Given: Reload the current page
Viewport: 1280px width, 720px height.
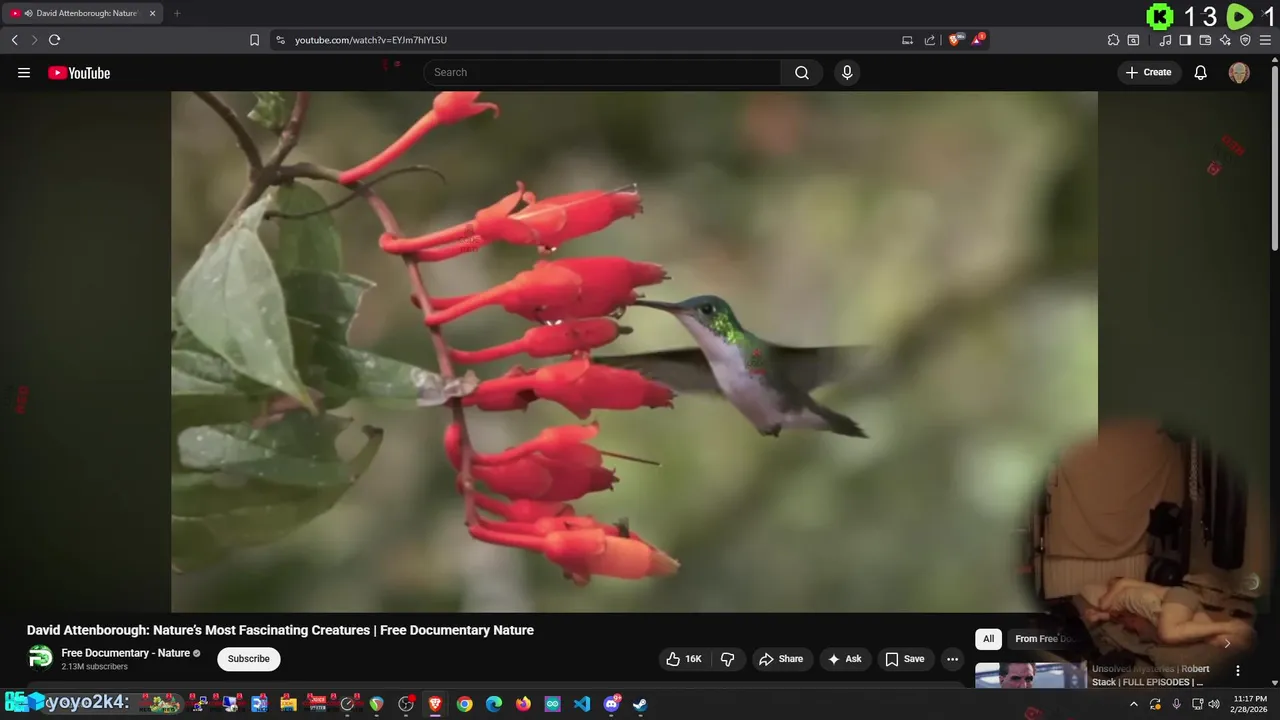Looking at the screenshot, I should pyautogui.click(x=54, y=40).
